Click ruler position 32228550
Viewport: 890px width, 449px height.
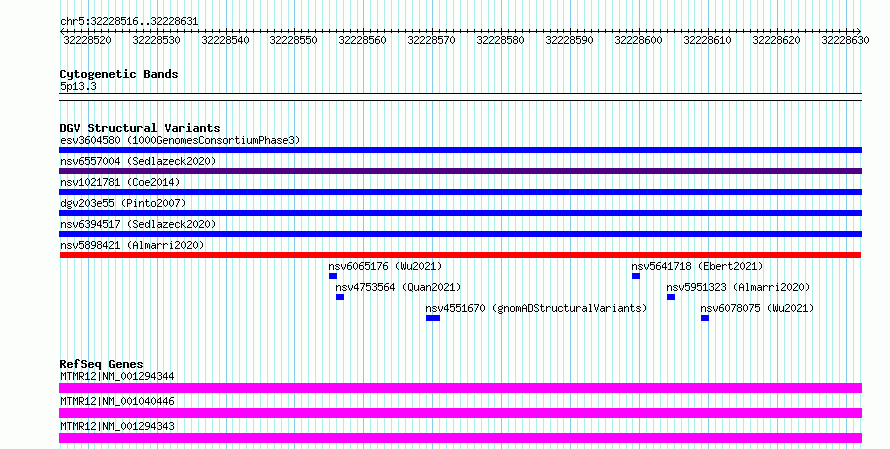click(293, 40)
